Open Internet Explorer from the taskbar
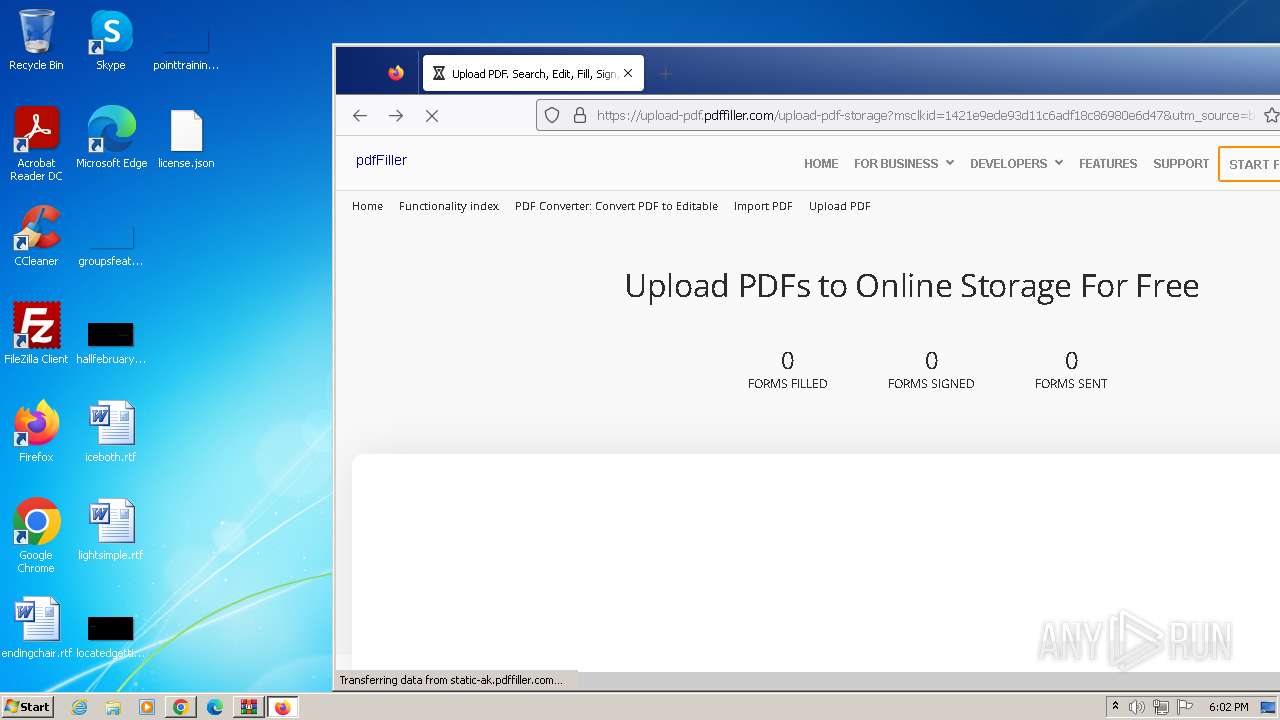The width and height of the screenshot is (1280, 720). tap(79, 707)
